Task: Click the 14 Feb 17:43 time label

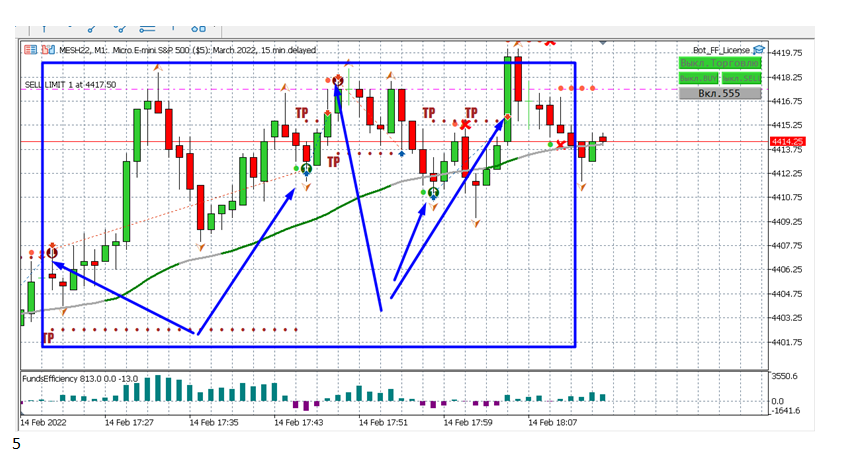Action: (x=298, y=422)
